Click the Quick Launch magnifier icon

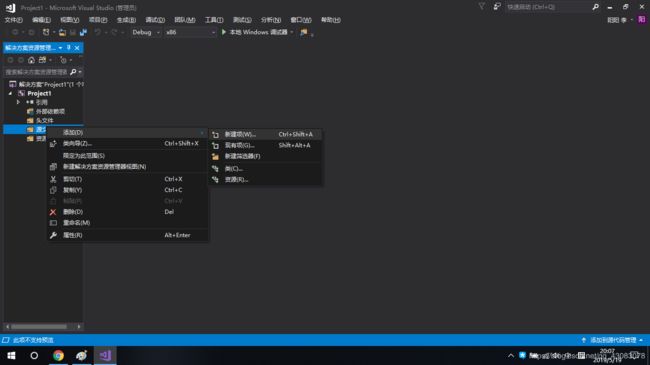pyautogui.click(x=596, y=7)
